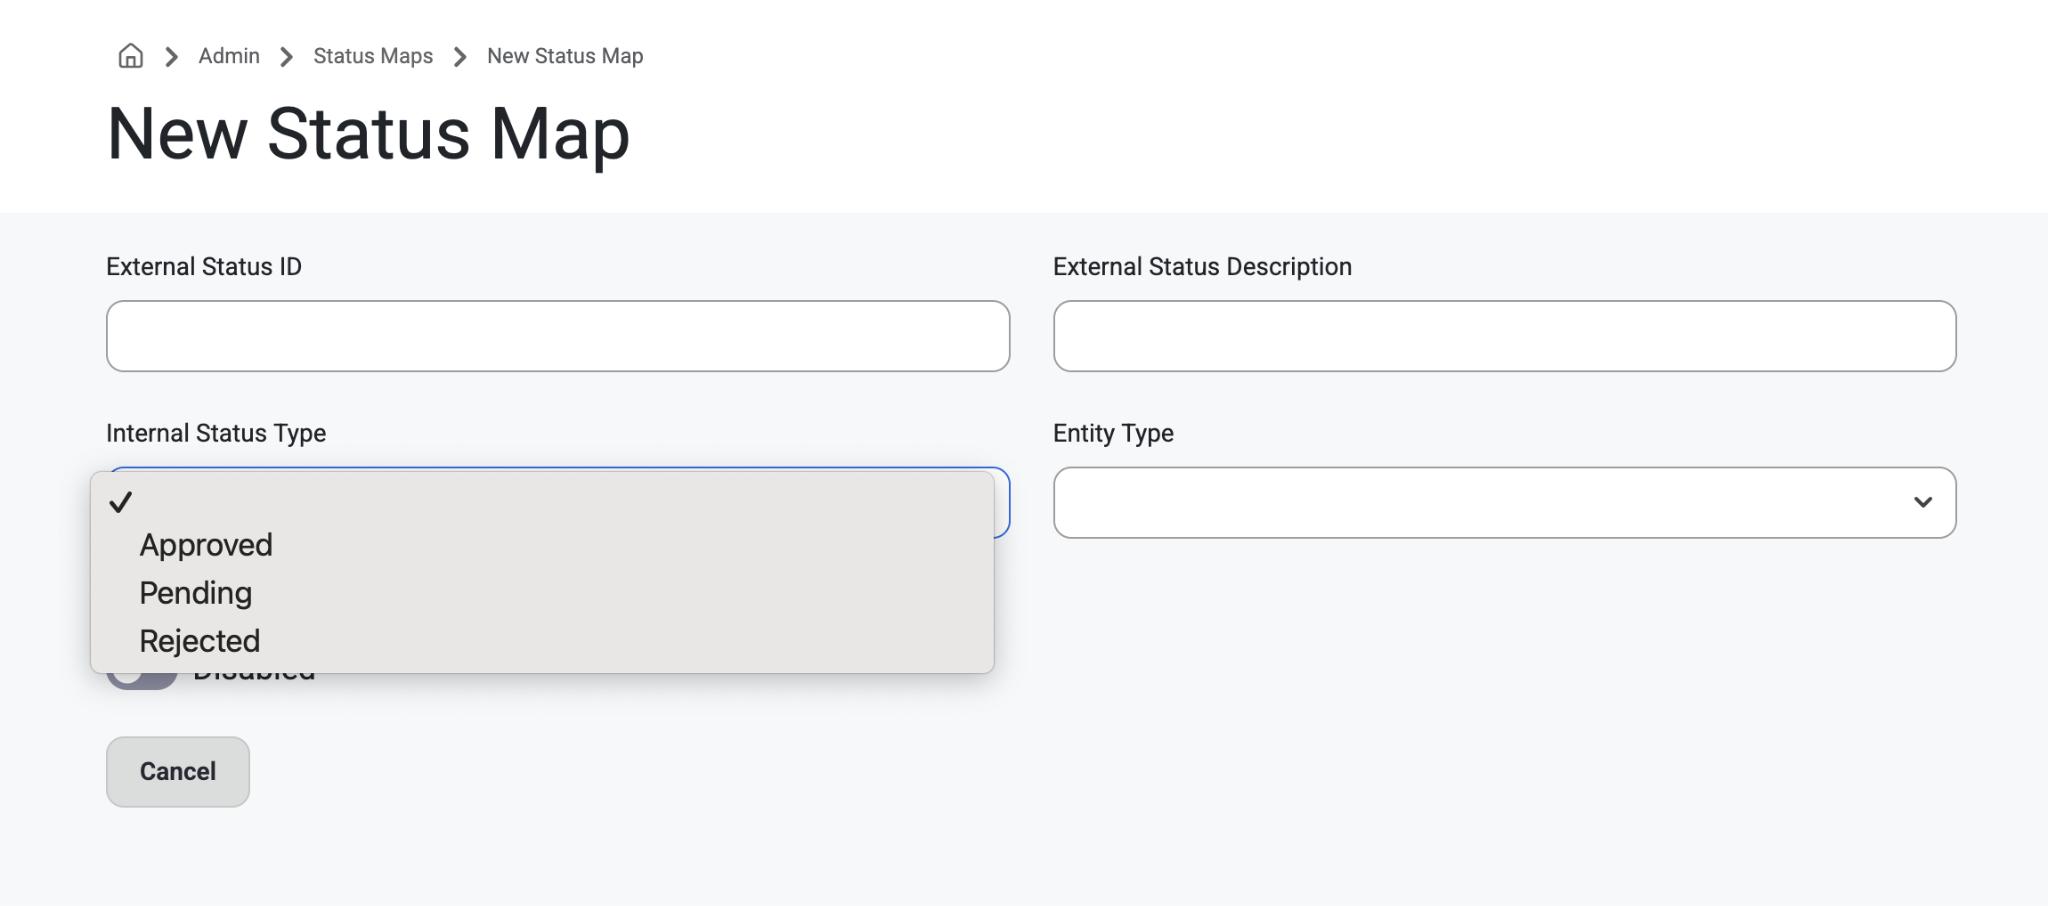Click the External Status Description label
This screenshot has height=906, width=2048.
coord(1202,266)
